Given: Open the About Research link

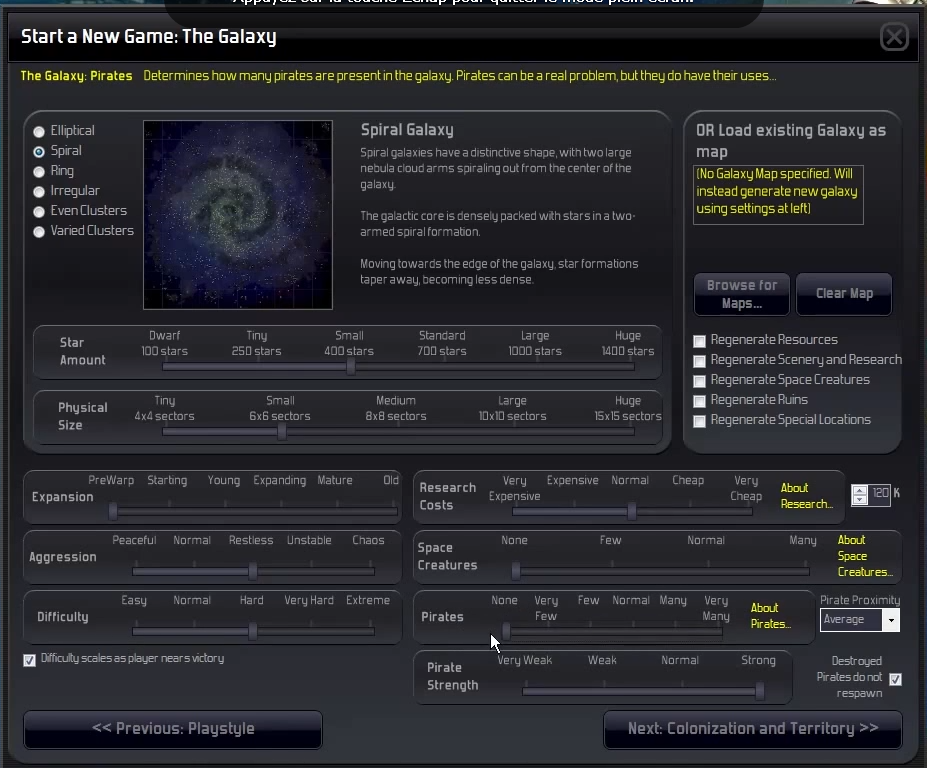Looking at the screenshot, I should (x=806, y=496).
